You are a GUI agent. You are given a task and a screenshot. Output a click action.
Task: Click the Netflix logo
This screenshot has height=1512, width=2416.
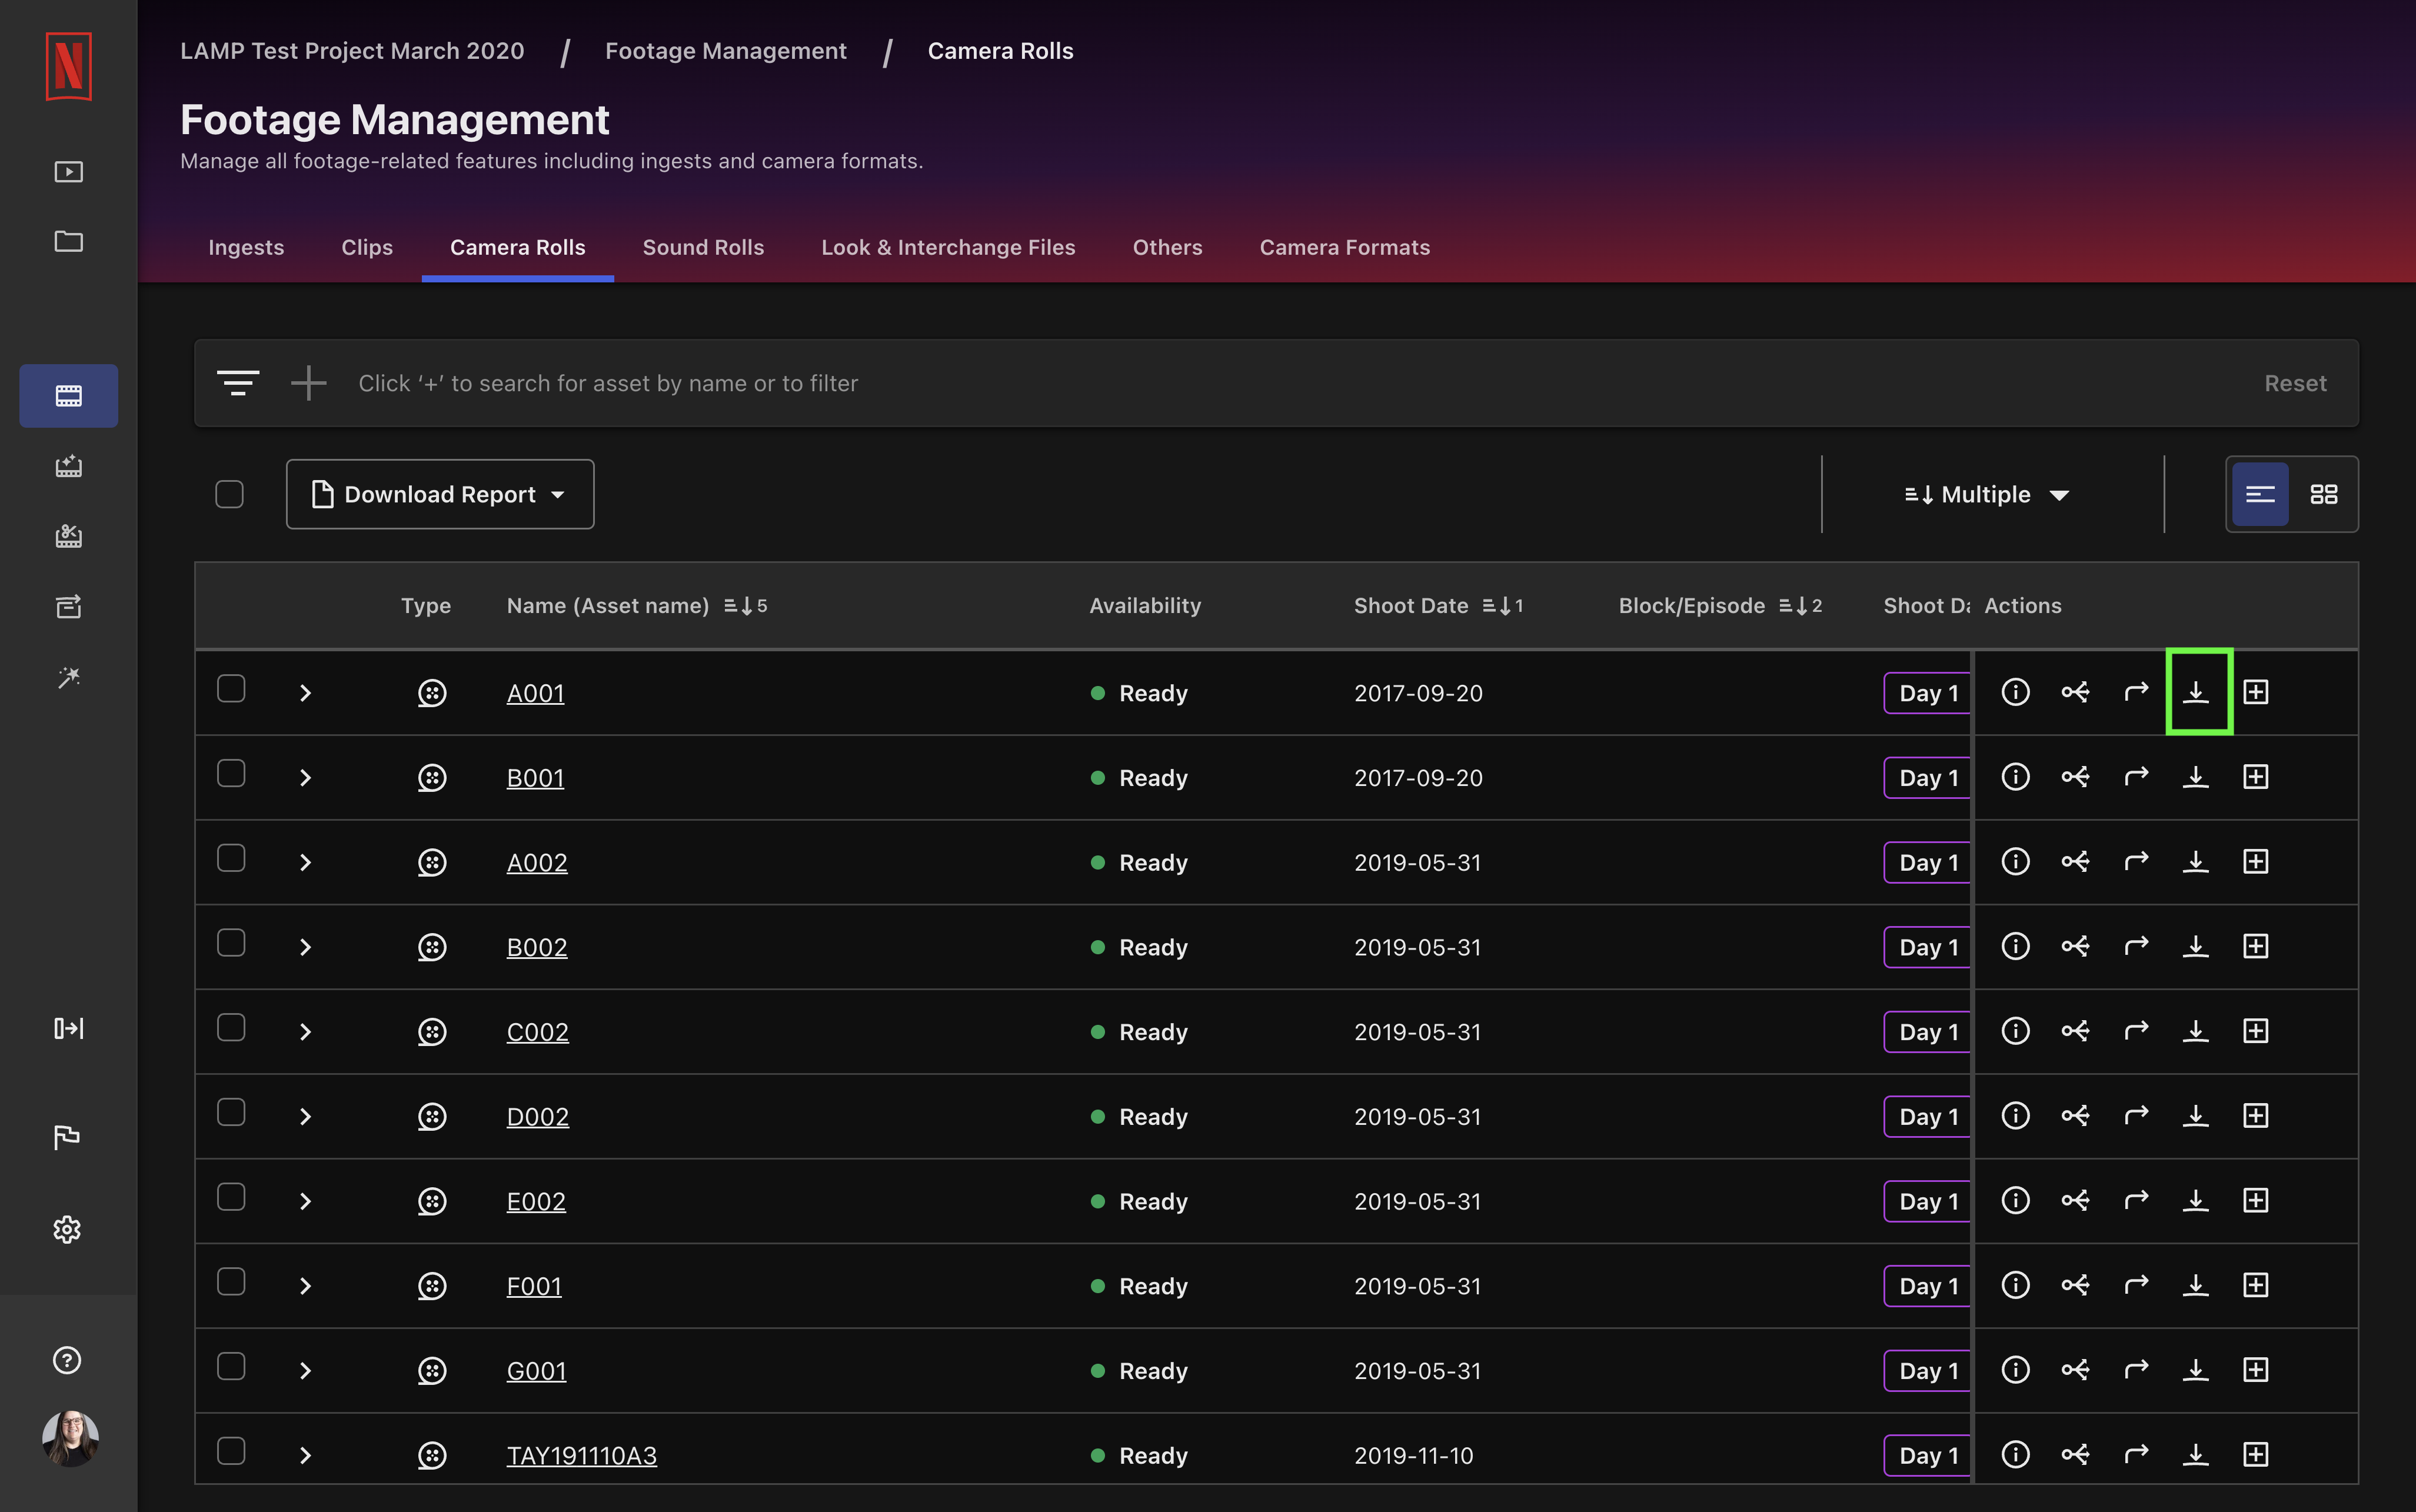point(68,66)
